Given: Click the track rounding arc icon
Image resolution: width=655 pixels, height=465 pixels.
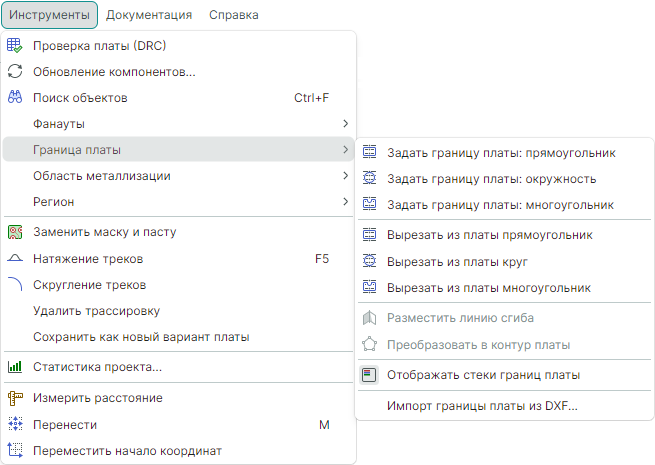Looking at the screenshot, I should click(x=15, y=284).
